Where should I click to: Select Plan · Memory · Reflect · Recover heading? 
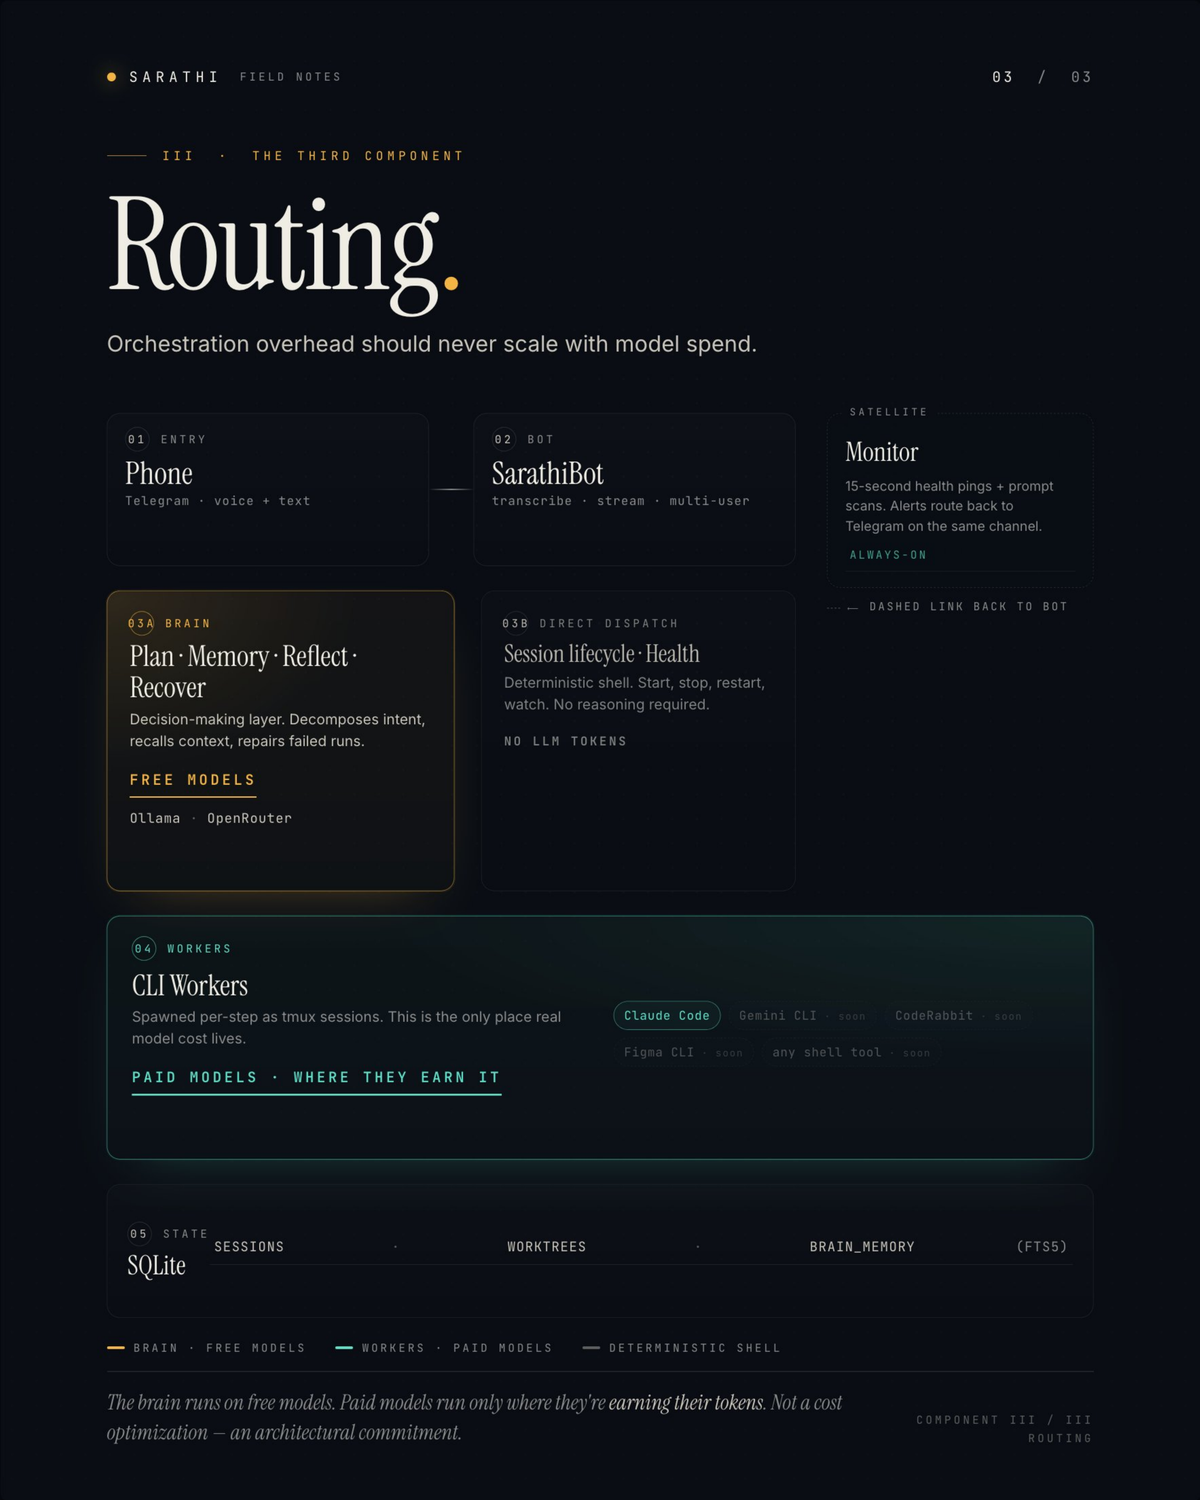[x=243, y=671]
